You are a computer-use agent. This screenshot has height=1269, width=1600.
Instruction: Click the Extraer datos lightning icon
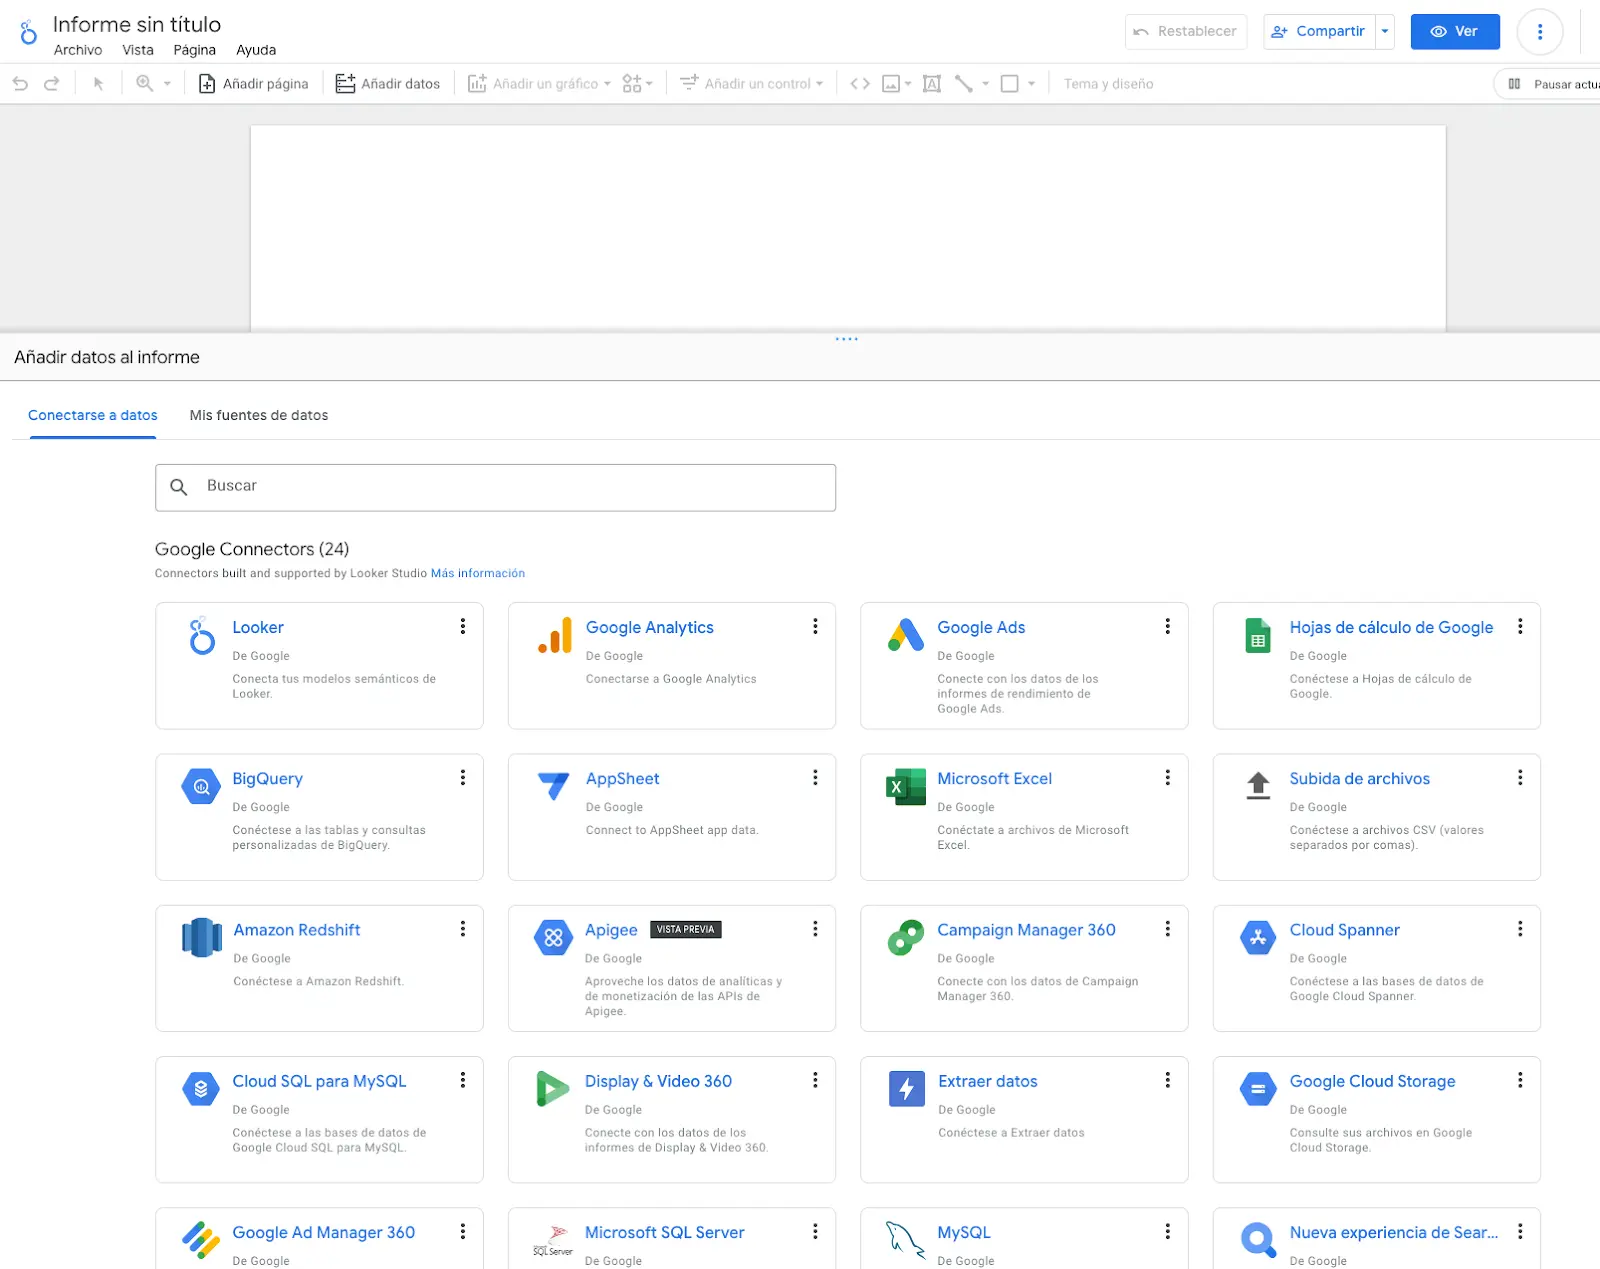(x=906, y=1089)
